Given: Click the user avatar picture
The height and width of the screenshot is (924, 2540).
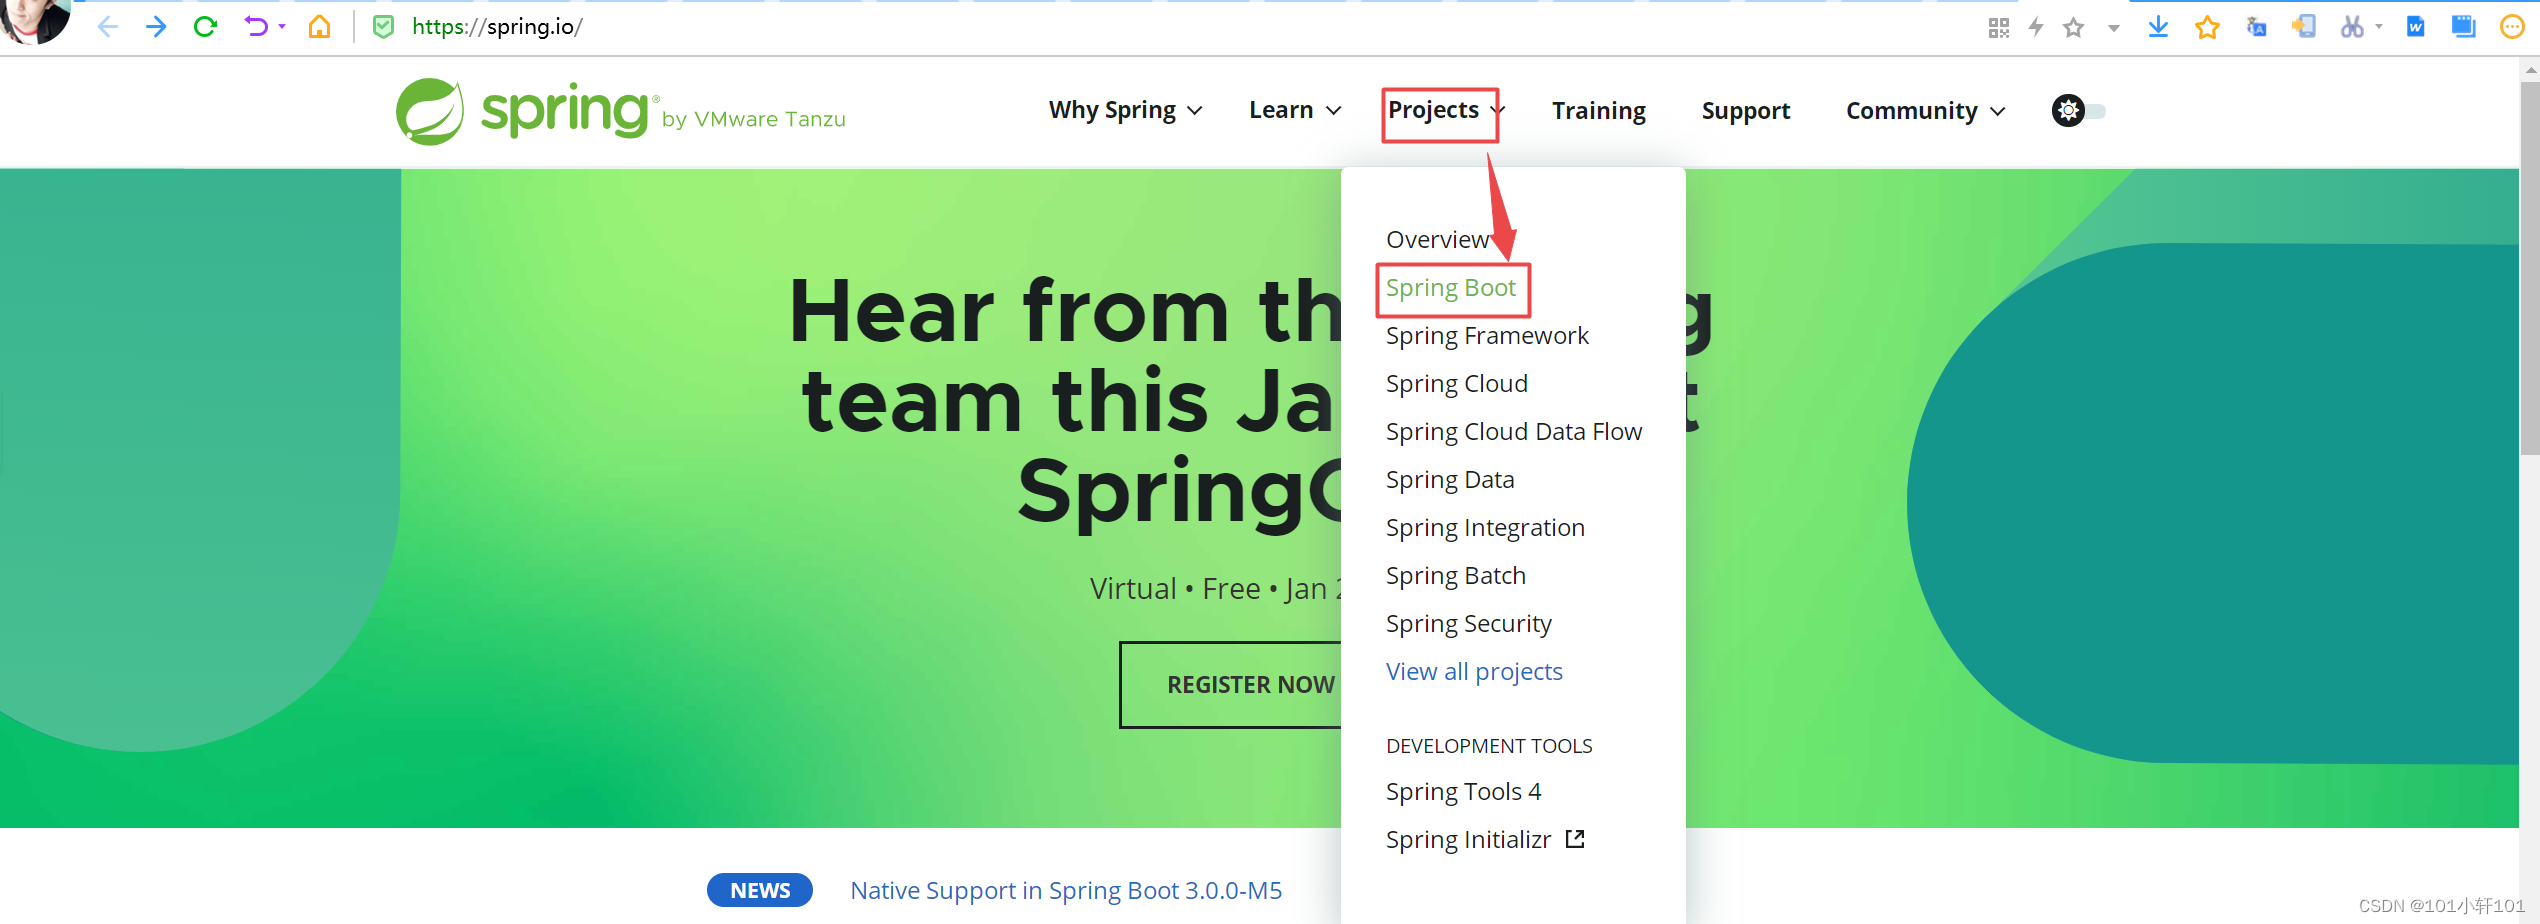Looking at the screenshot, I should [35, 20].
